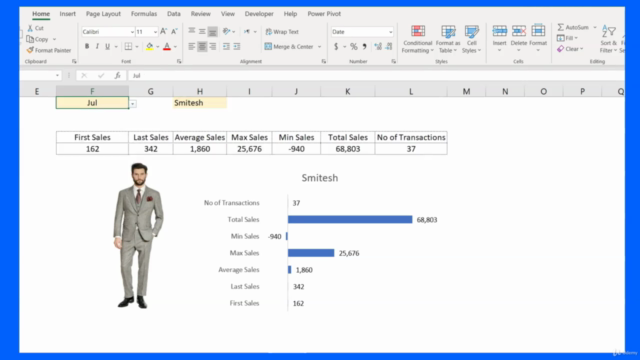The height and width of the screenshot is (360, 640).
Task: Open Merge & Center dropdown arrow
Action: pyautogui.click(x=319, y=47)
